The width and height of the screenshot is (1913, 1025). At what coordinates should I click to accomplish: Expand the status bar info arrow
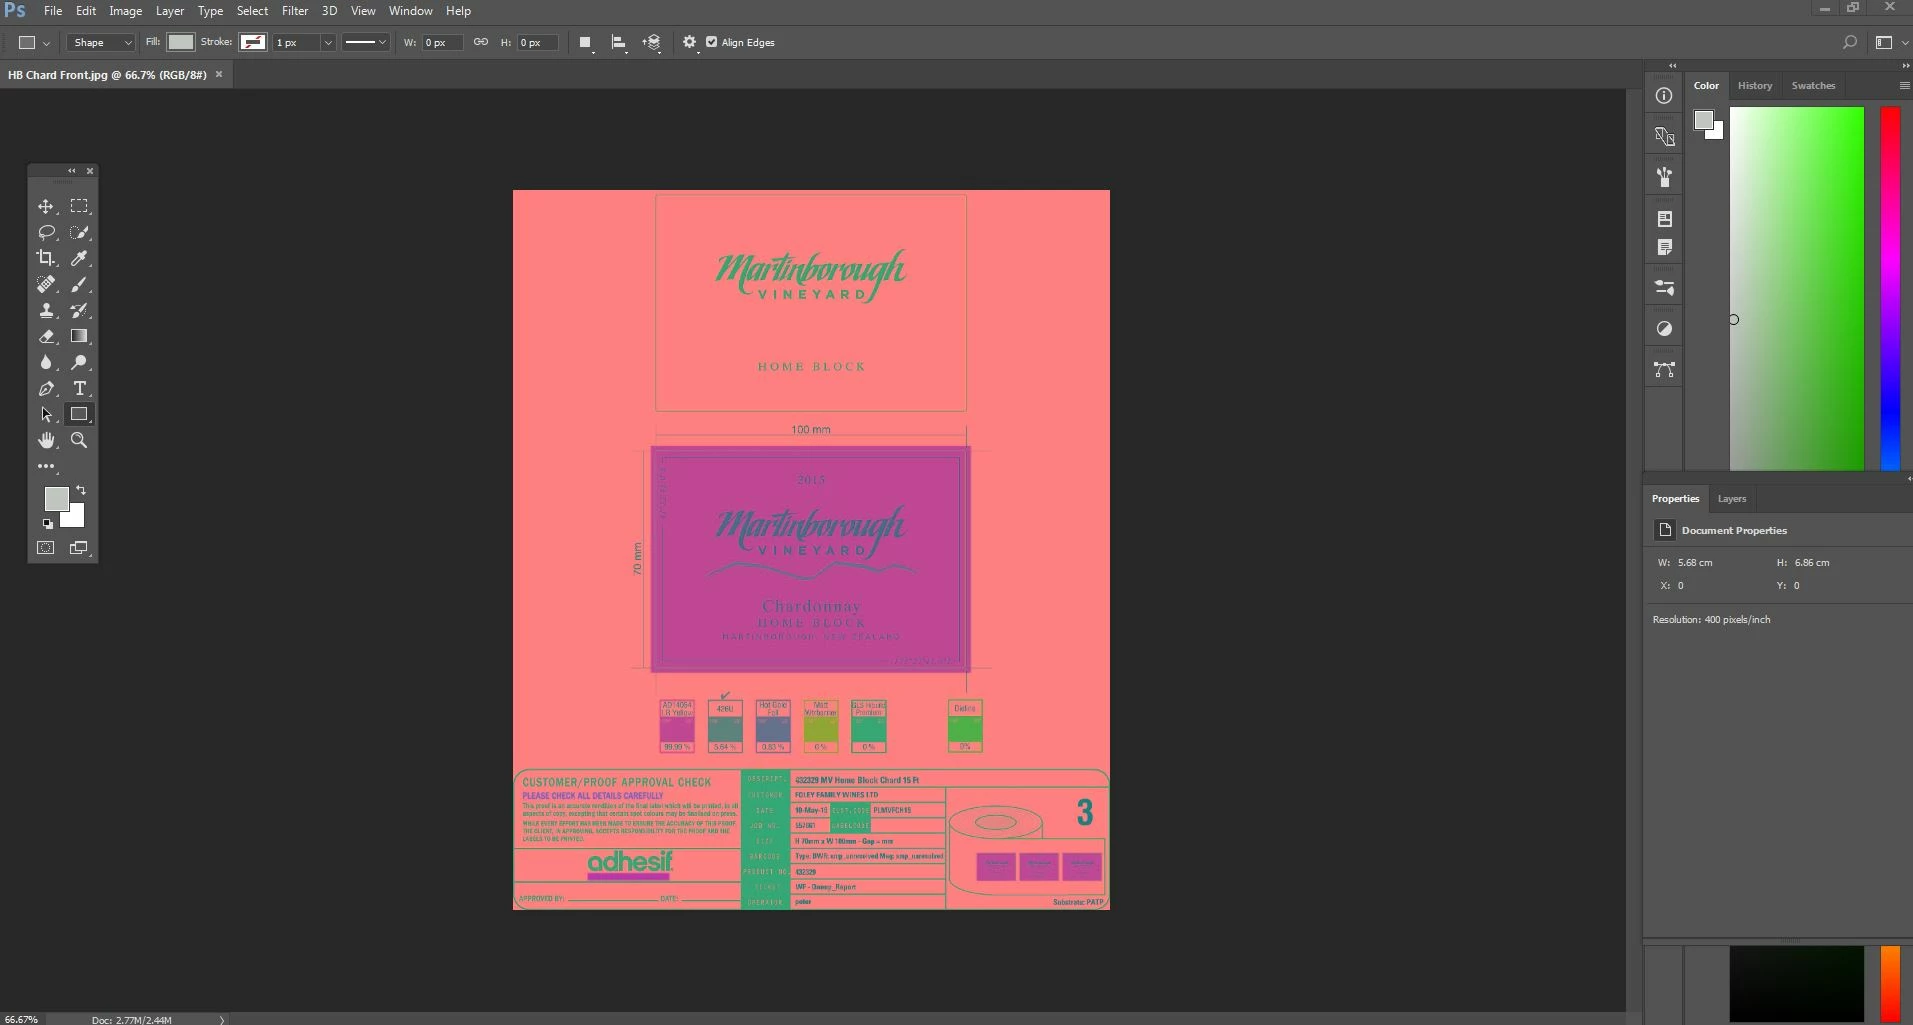tap(222, 1020)
